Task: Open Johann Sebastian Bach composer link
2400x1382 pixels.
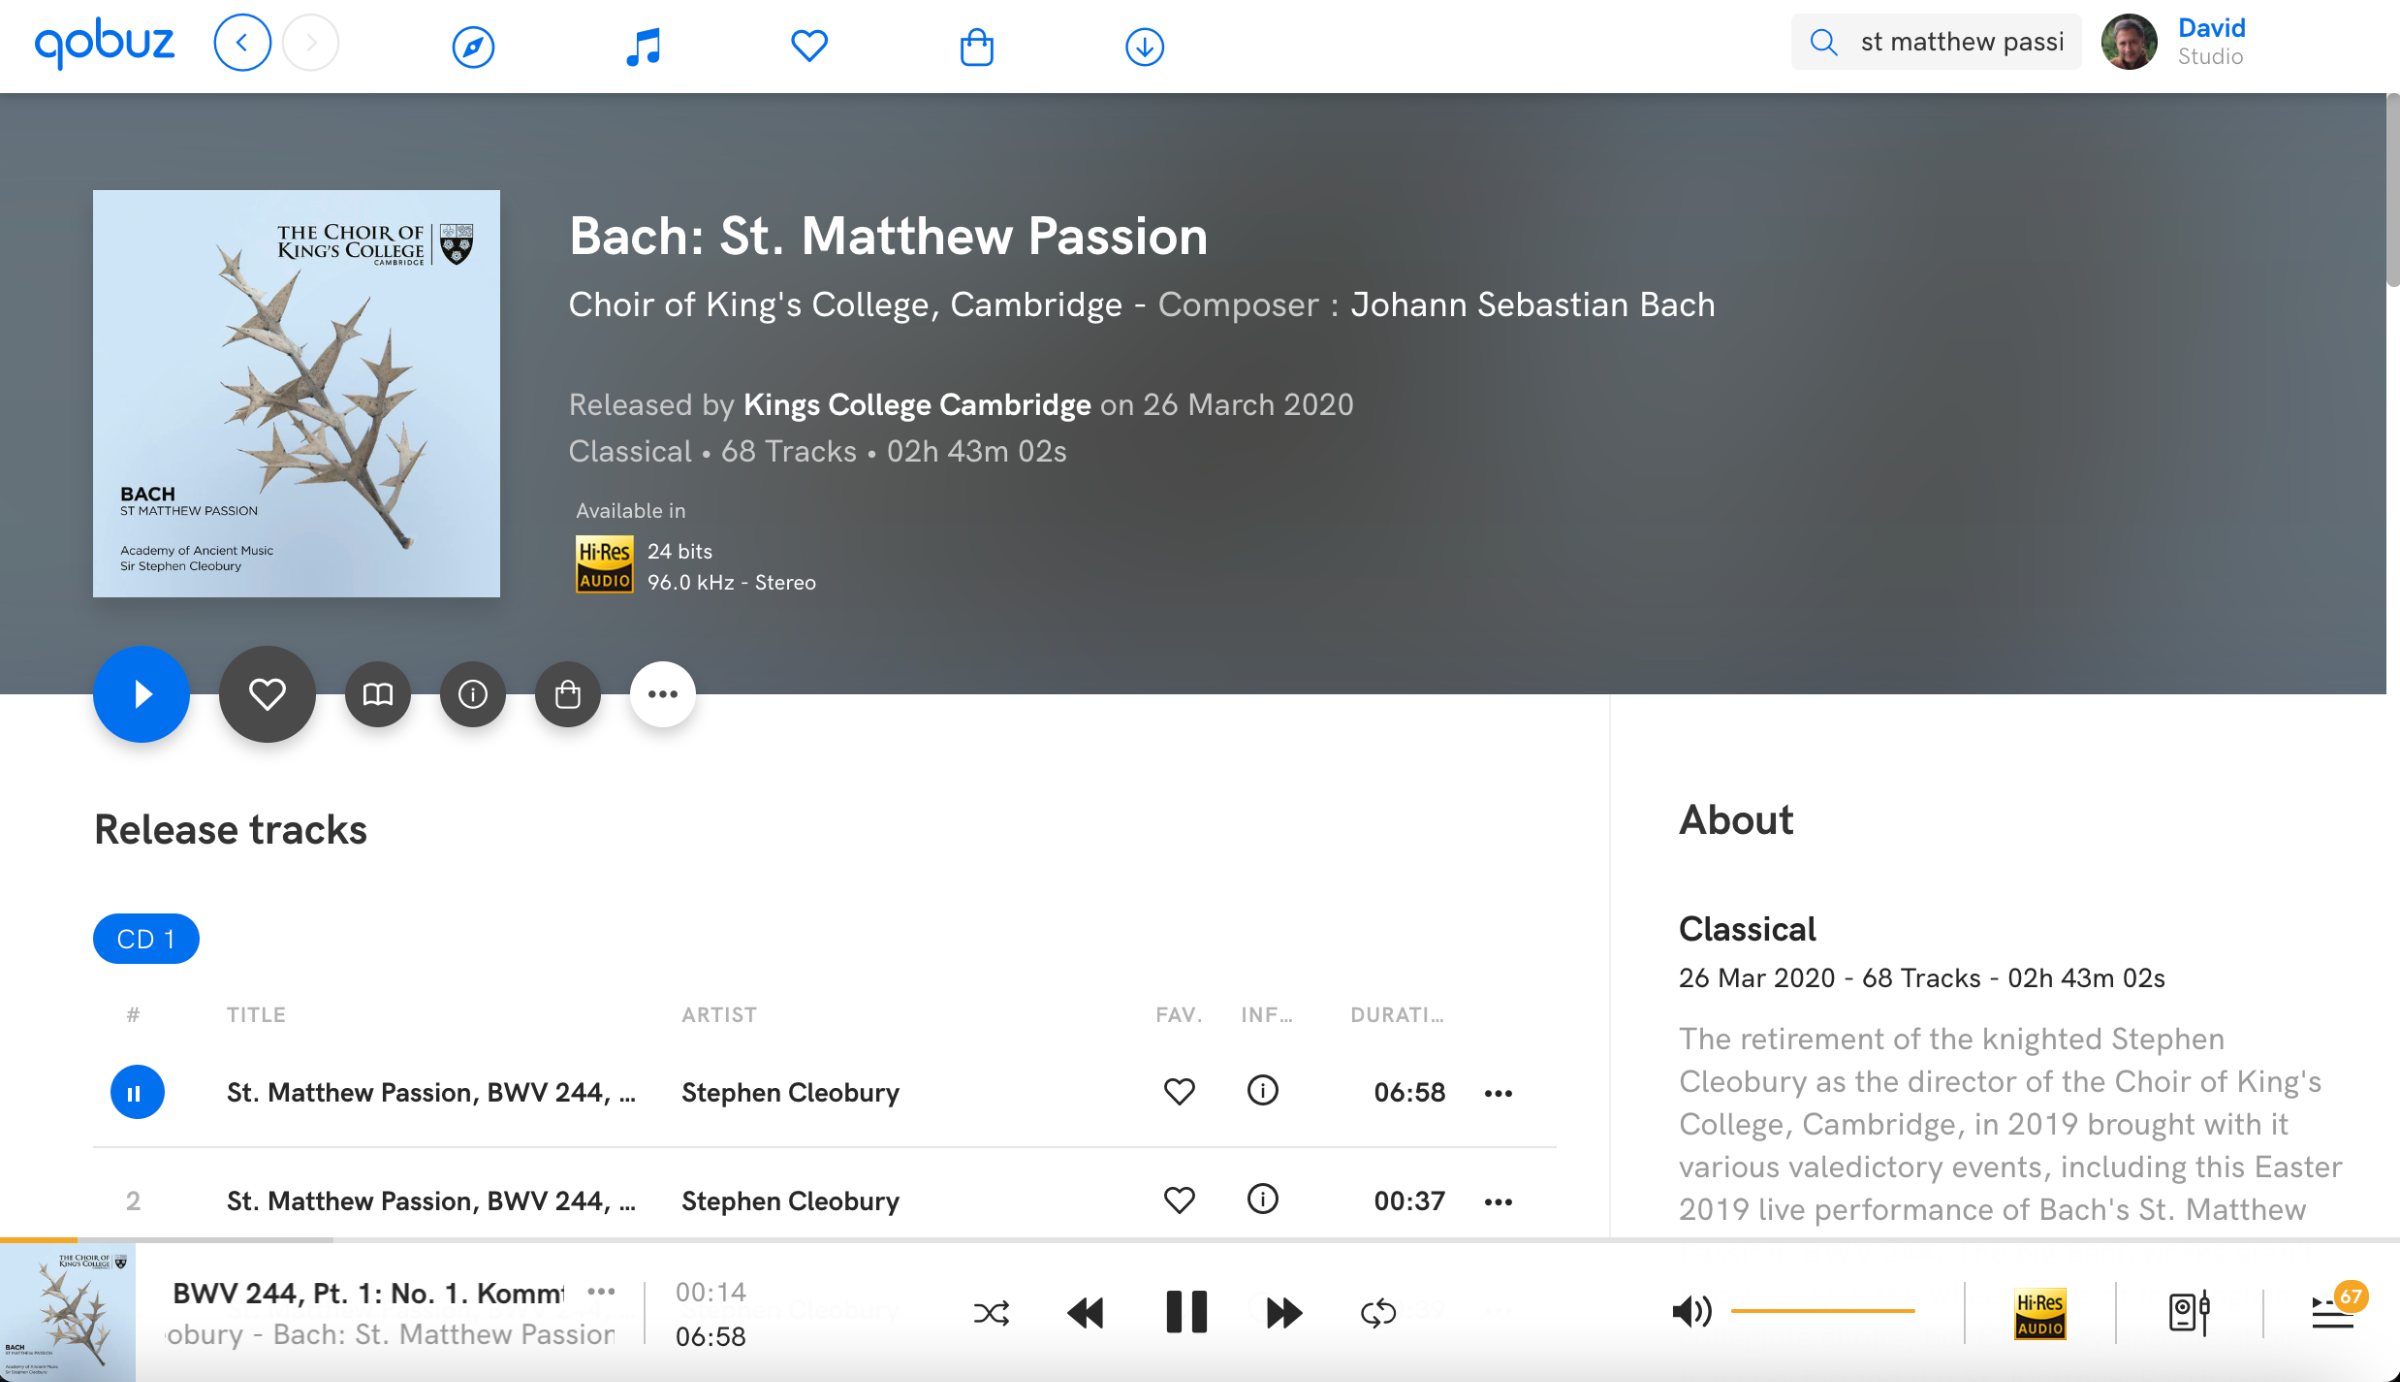Action: tap(1533, 304)
